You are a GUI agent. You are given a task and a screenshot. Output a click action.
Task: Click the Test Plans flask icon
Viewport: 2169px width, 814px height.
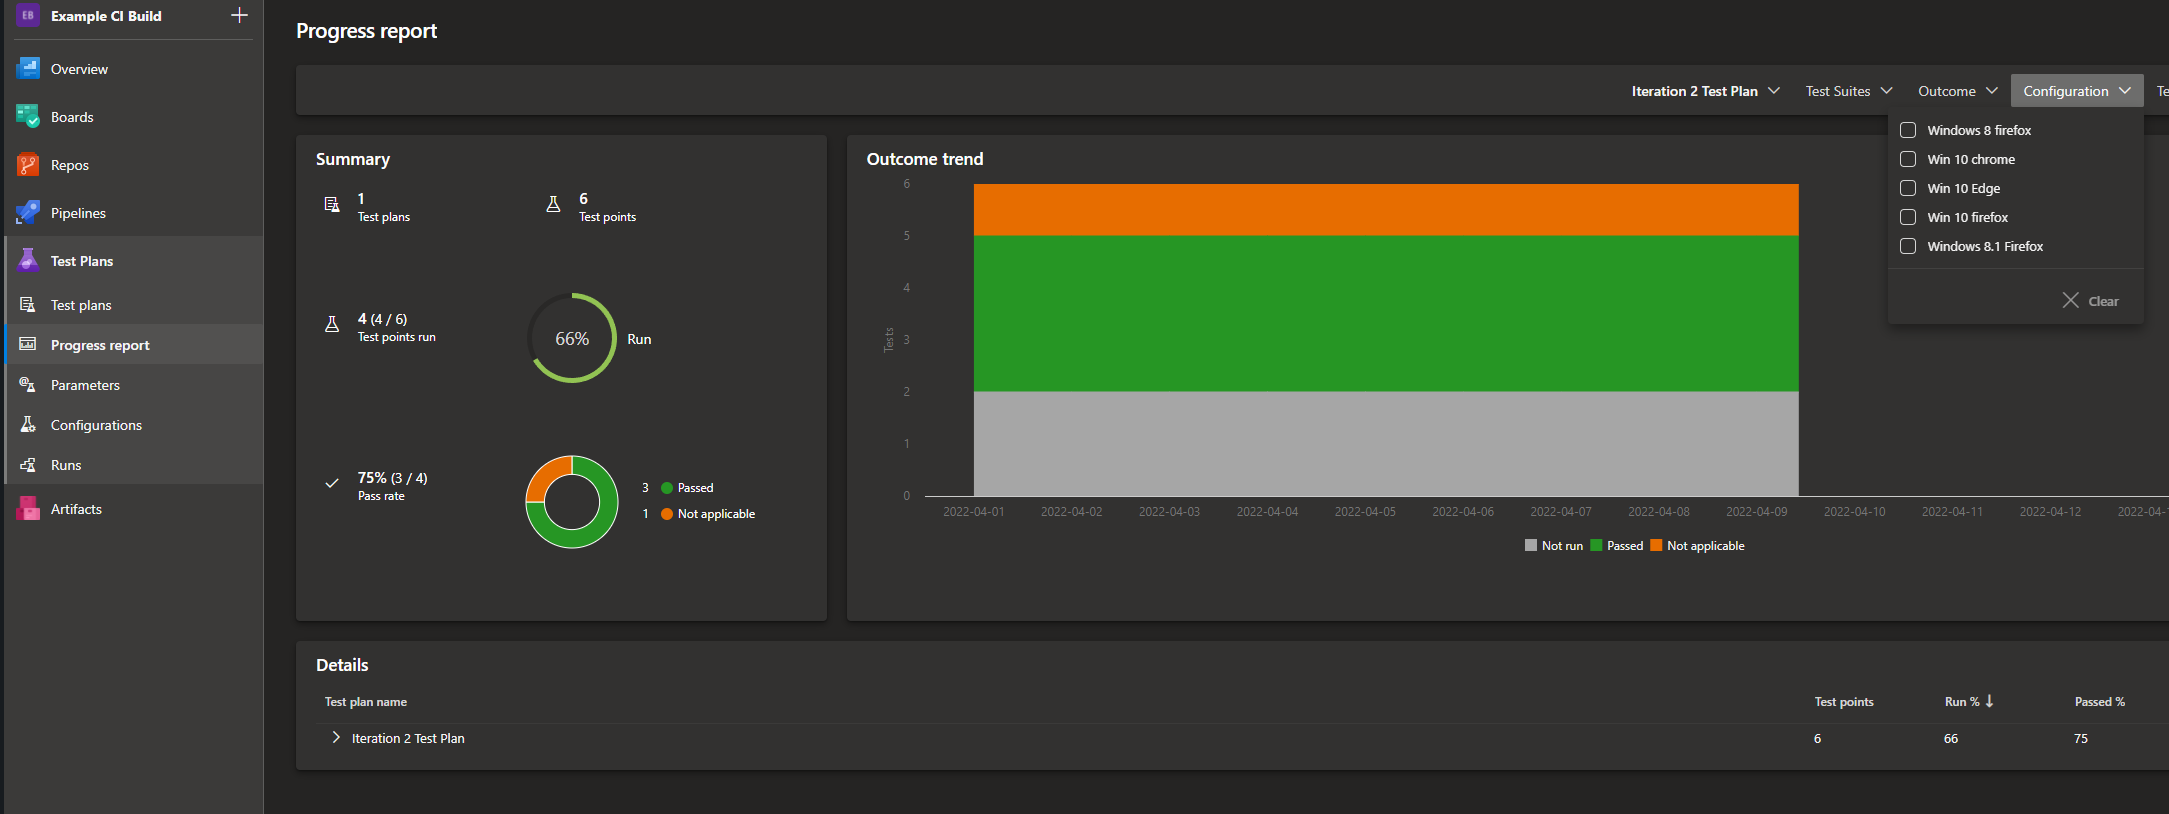pos(28,261)
